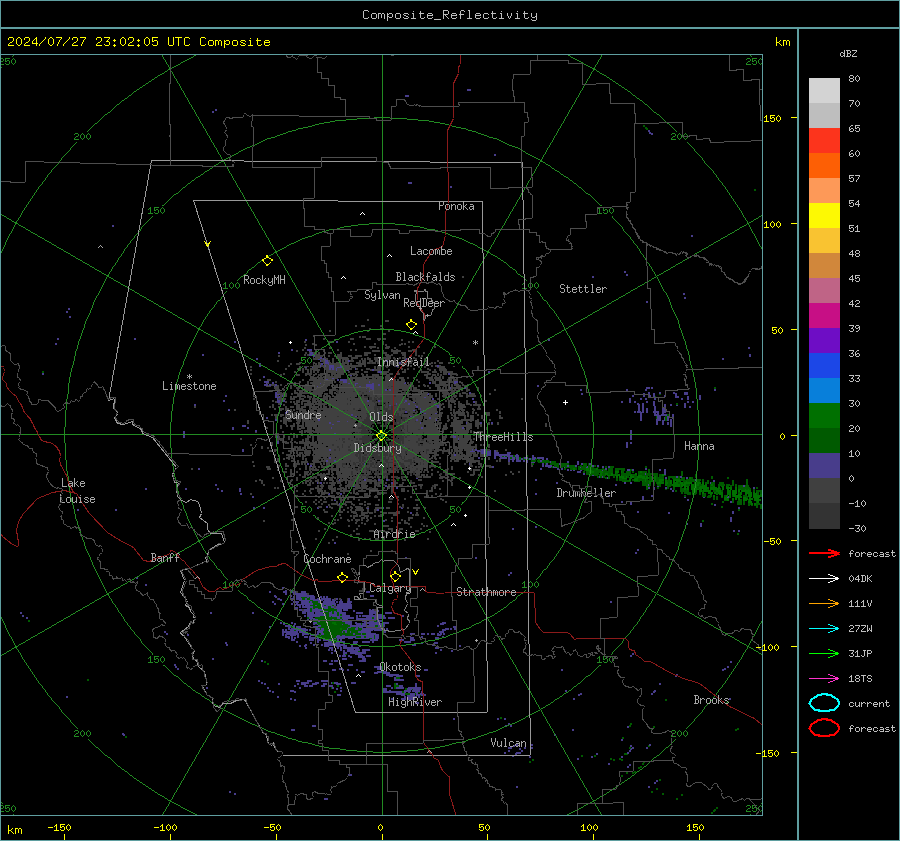Click the Vulcan town label
Image resolution: width=900 pixels, height=841 pixels.
[x=509, y=743]
